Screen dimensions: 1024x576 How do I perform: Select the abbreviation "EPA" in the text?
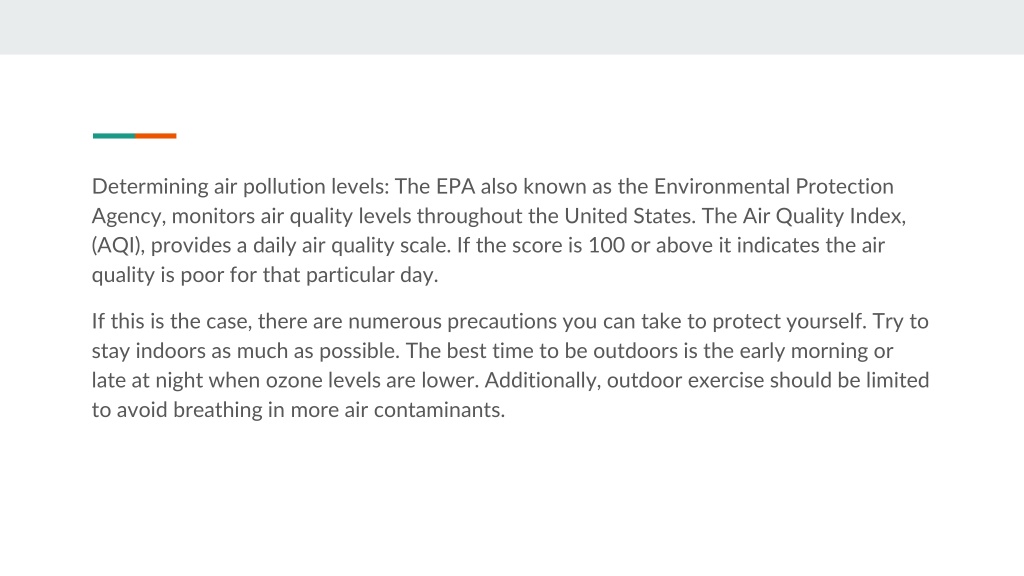point(455,187)
